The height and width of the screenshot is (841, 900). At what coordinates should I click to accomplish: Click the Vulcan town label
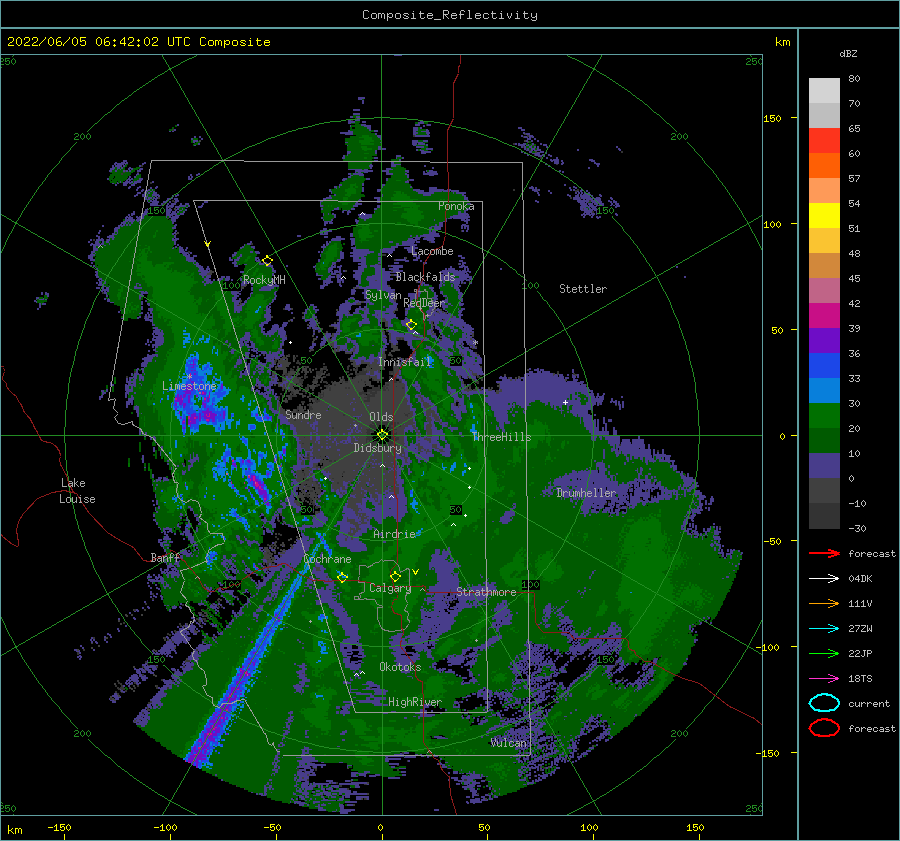509,743
